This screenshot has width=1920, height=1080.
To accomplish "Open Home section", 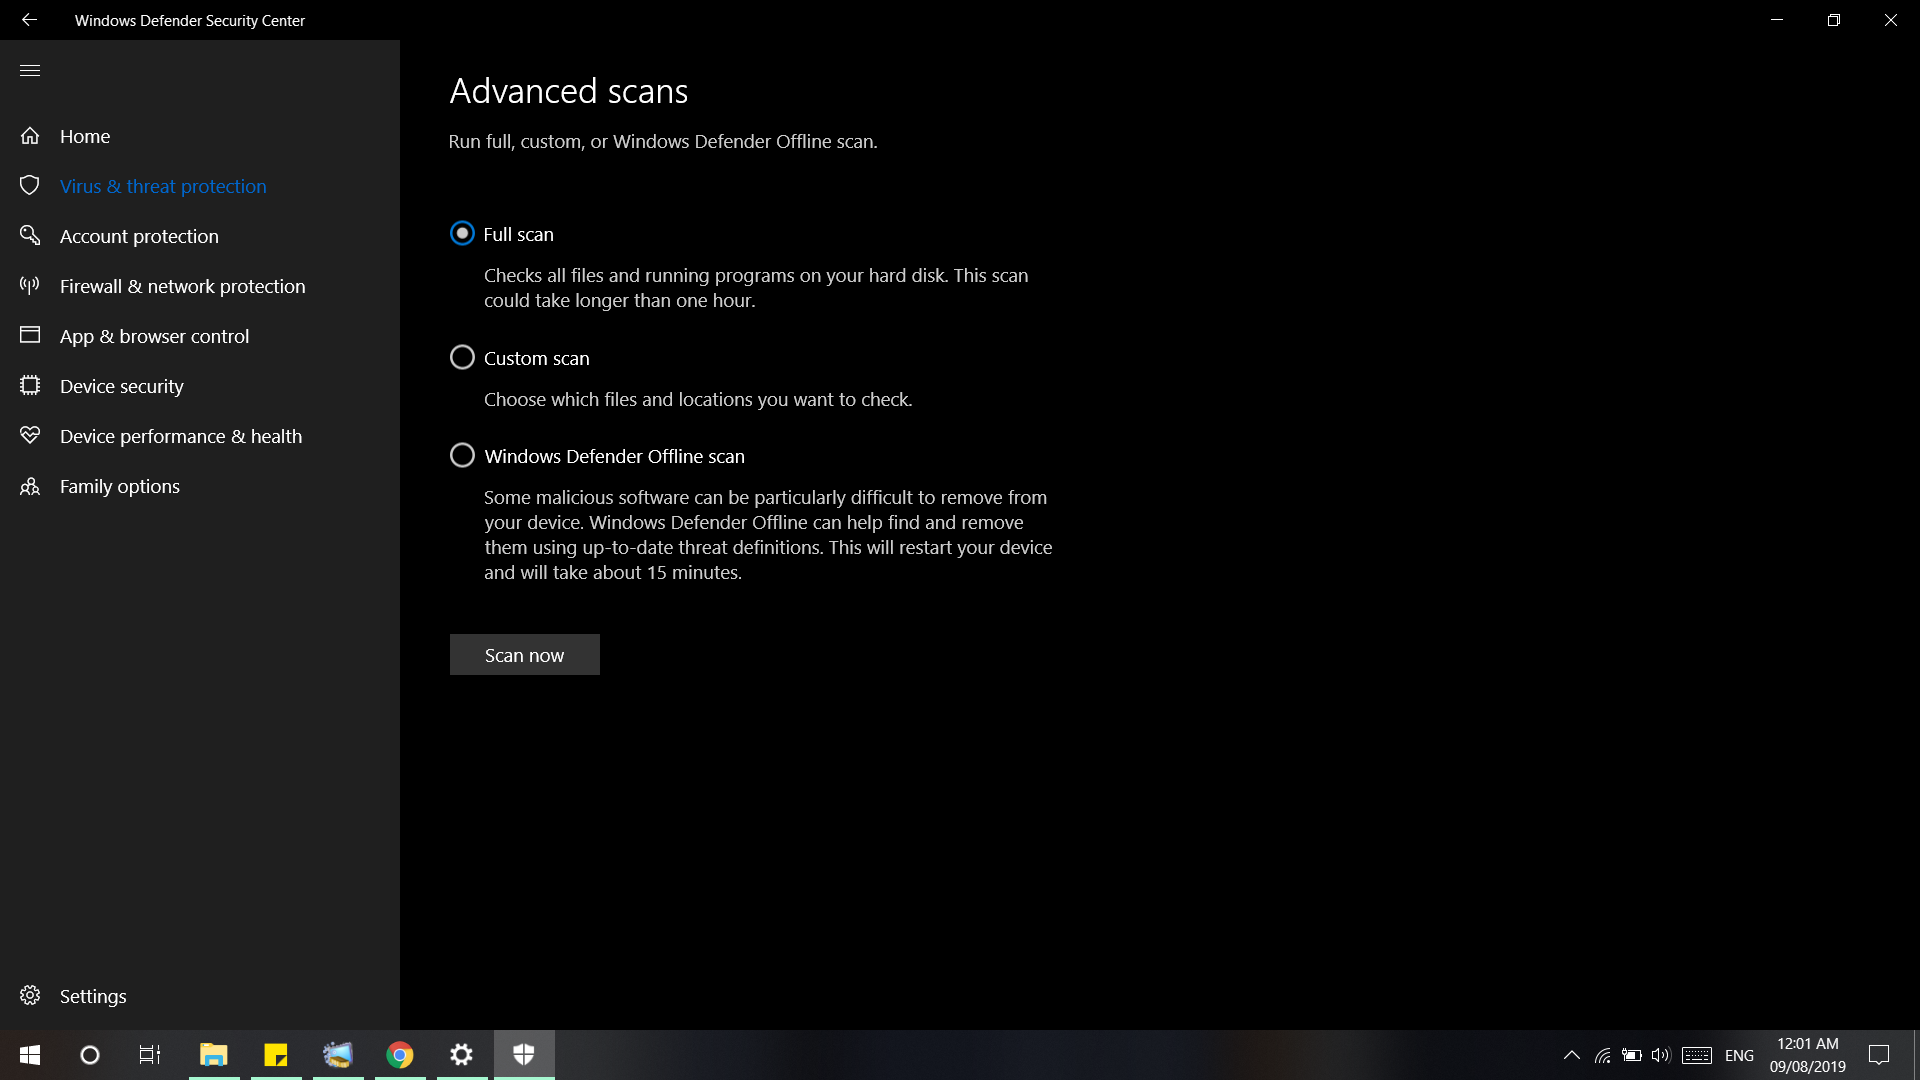I will tap(85, 136).
